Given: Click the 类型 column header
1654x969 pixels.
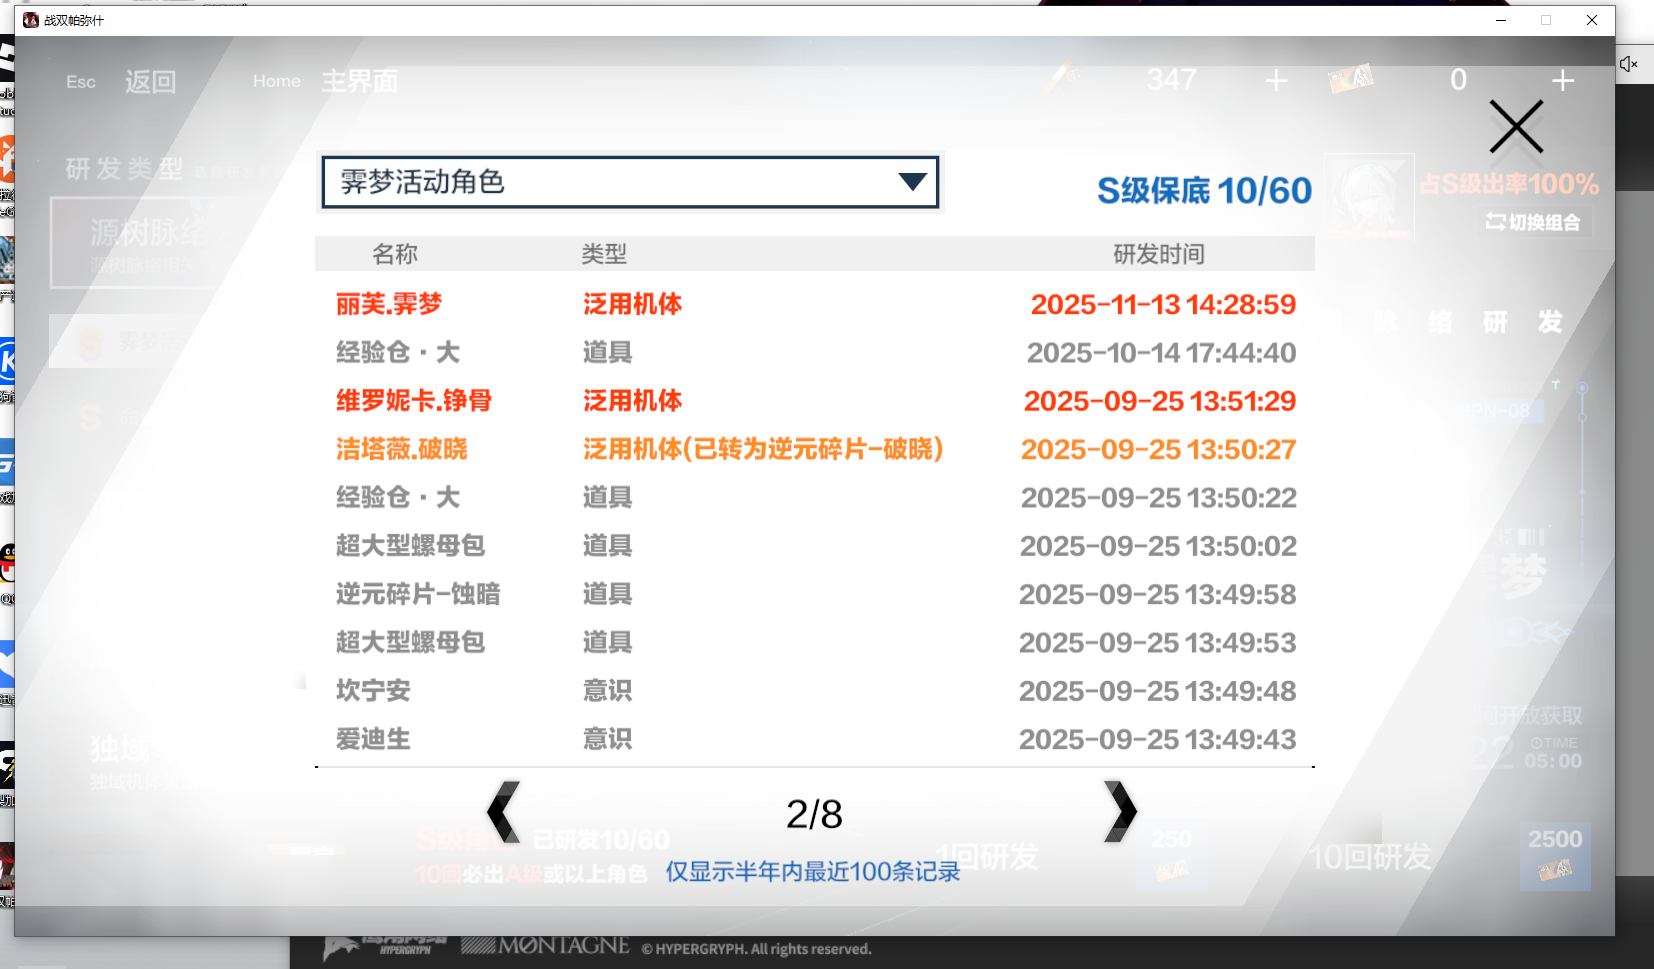Looking at the screenshot, I should pos(604,254).
